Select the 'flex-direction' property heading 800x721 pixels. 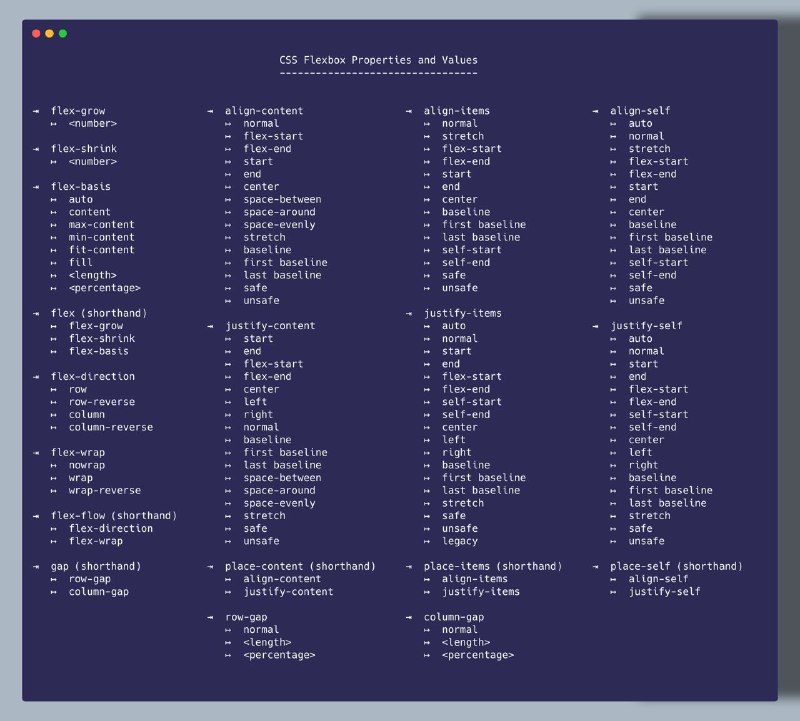93,377
